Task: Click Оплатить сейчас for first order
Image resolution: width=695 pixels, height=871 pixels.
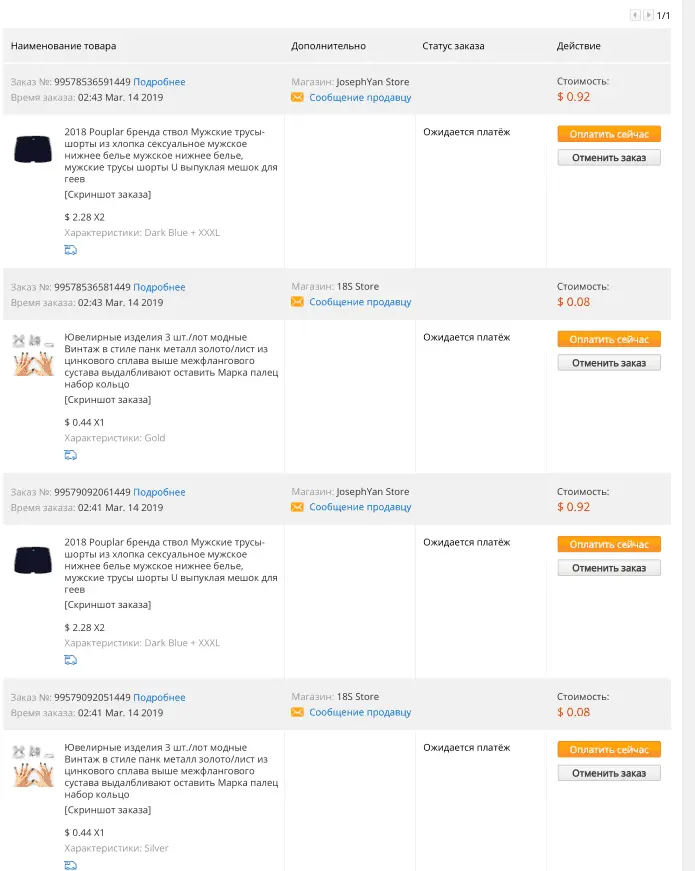Action: (609, 134)
